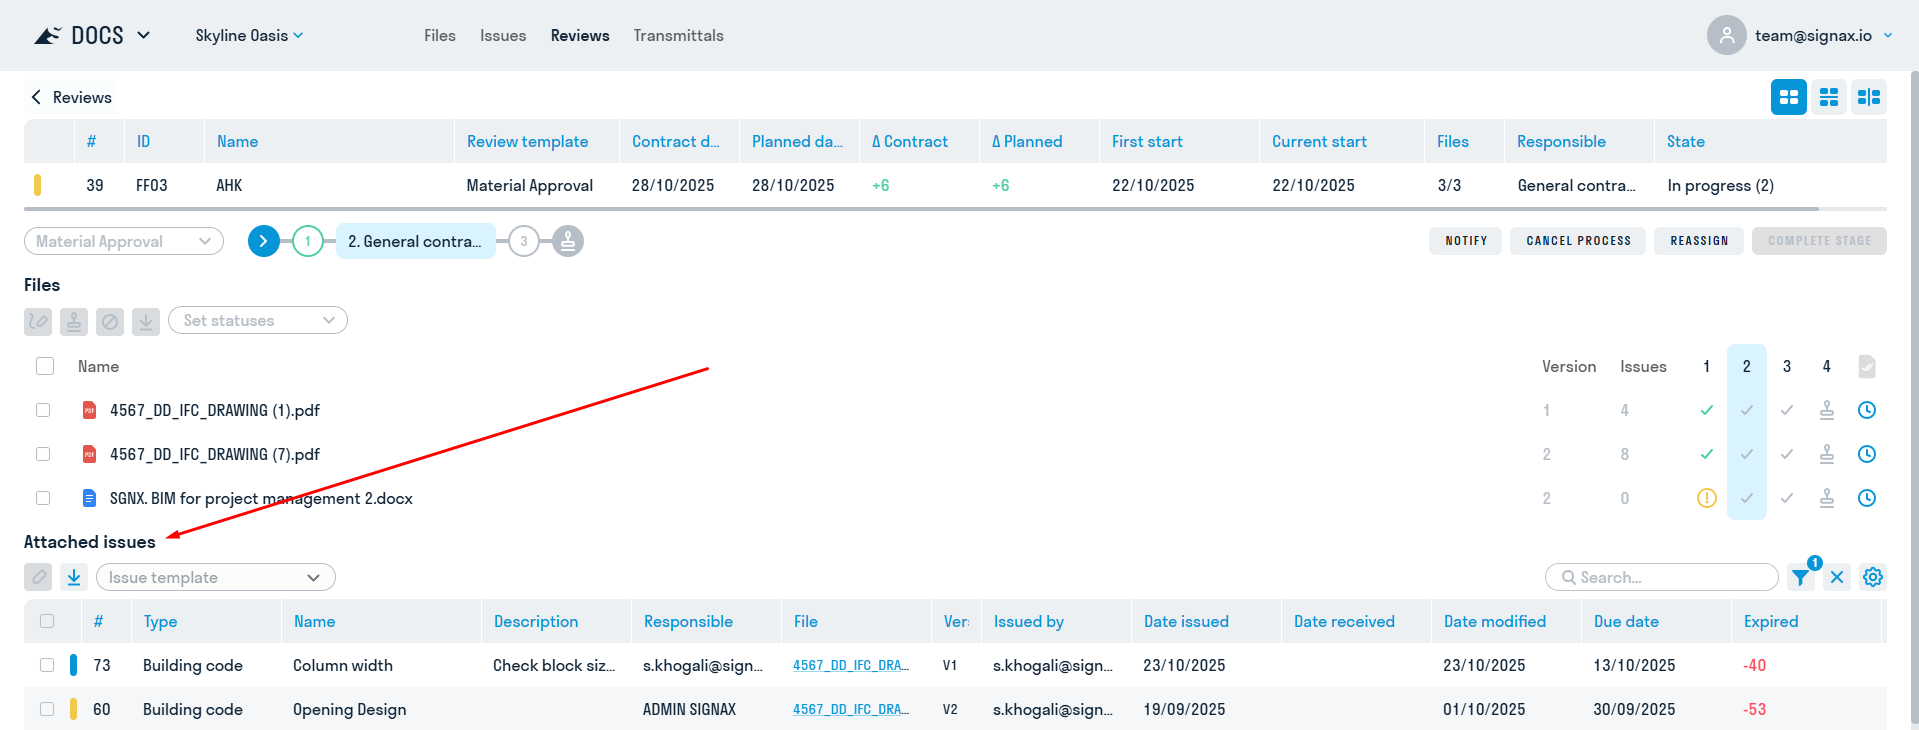1919x730 pixels.
Task: Click the stamp files toolbar icon
Action: click(x=74, y=321)
